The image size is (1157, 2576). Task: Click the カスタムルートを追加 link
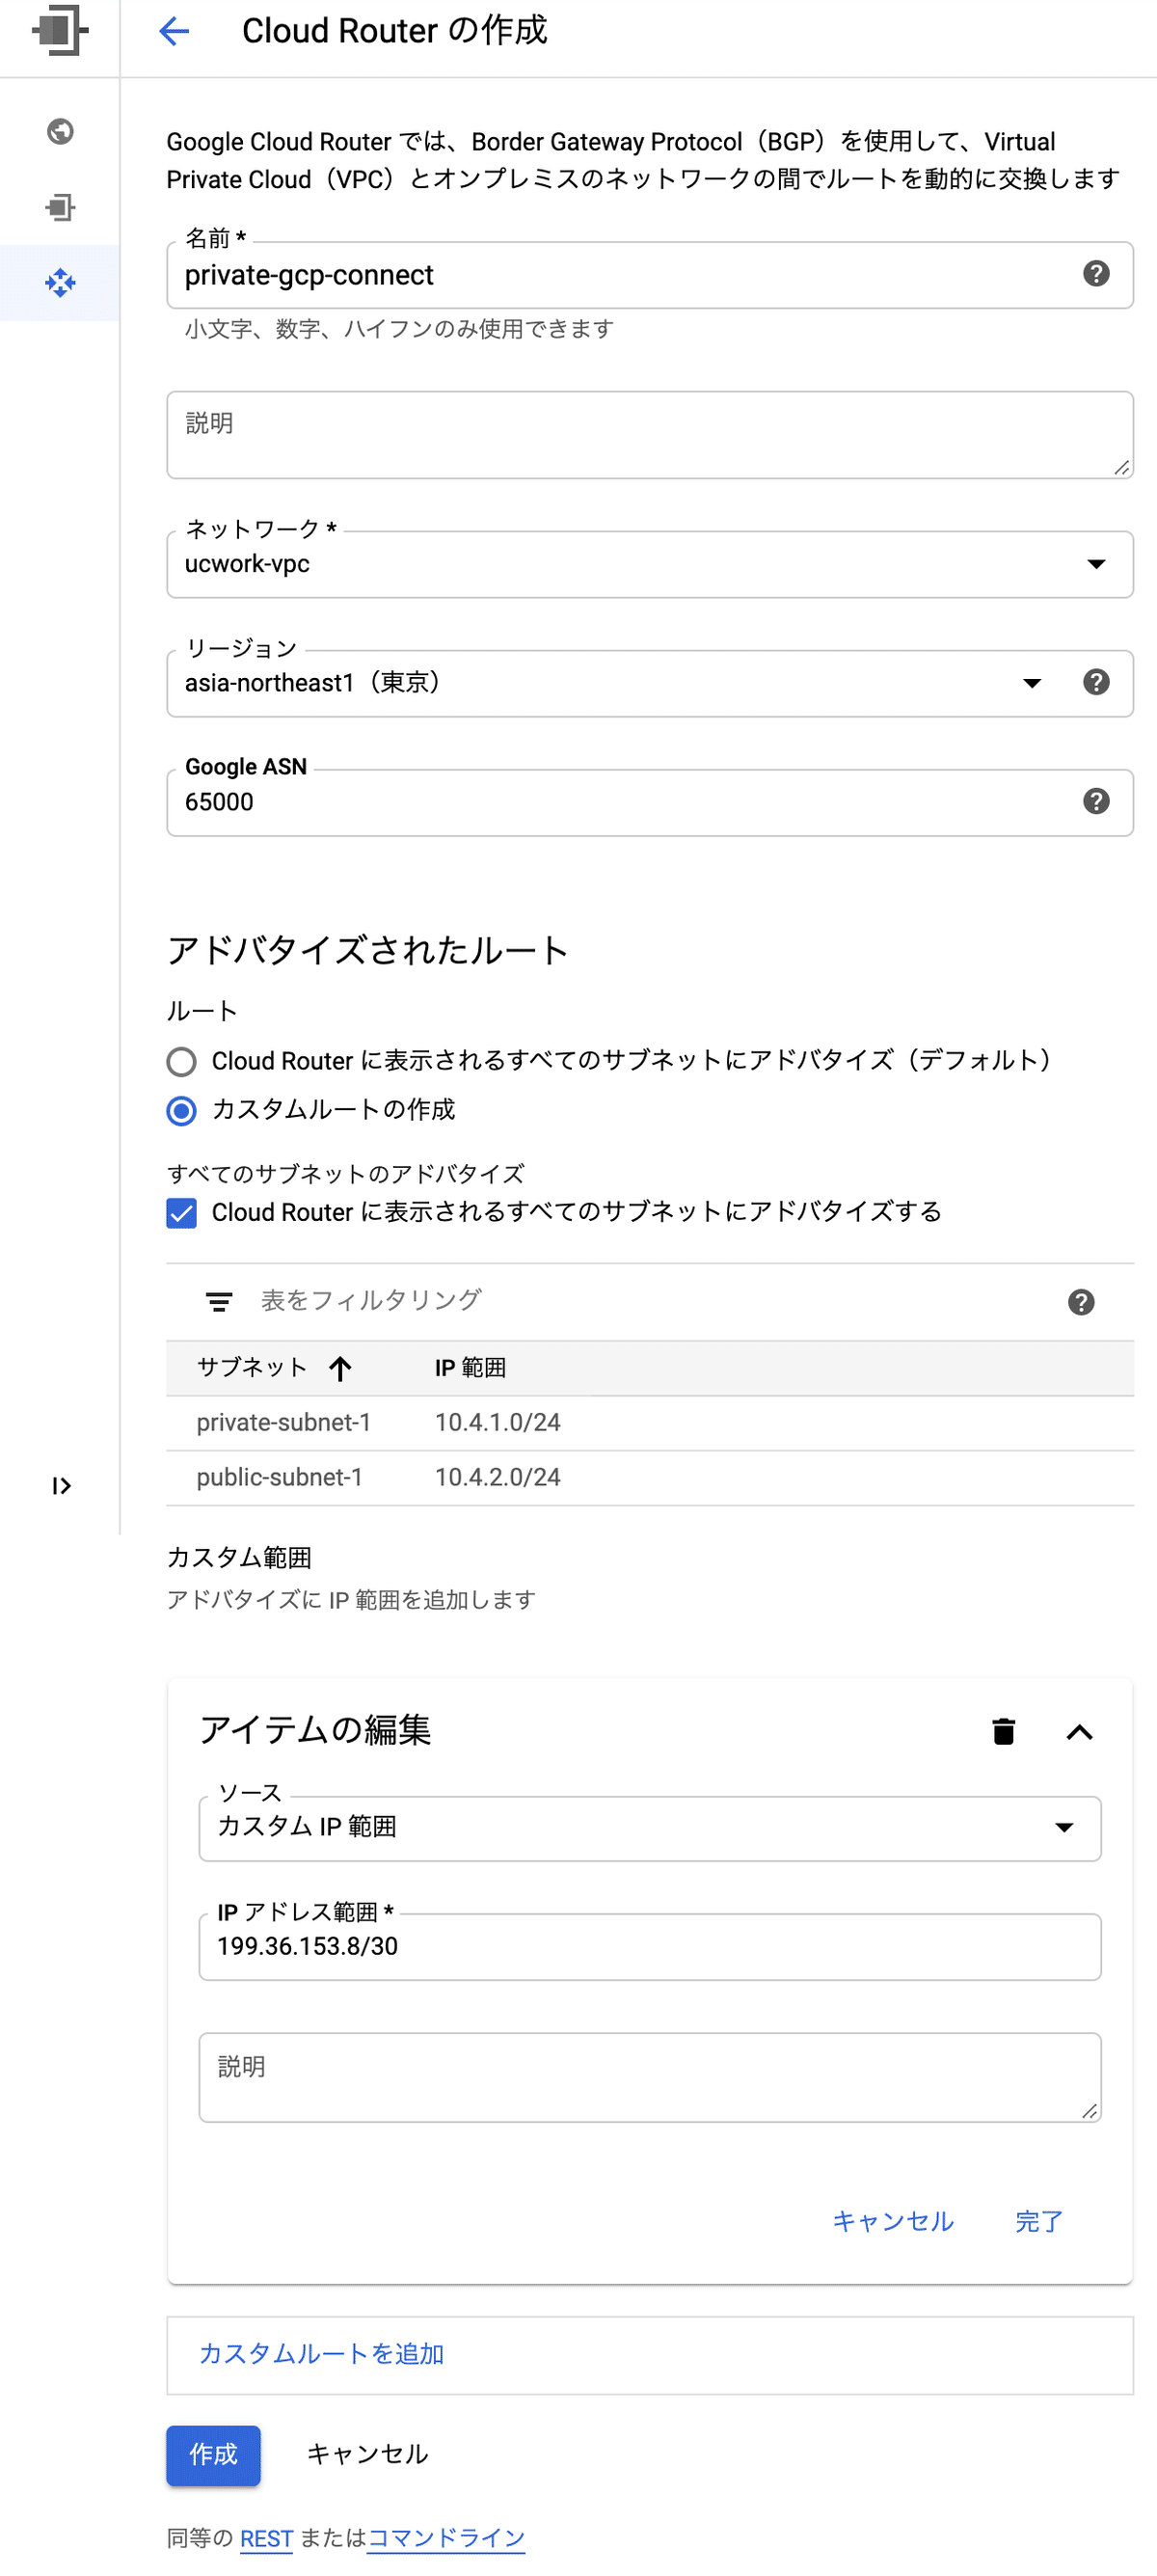click(322, 2353)
